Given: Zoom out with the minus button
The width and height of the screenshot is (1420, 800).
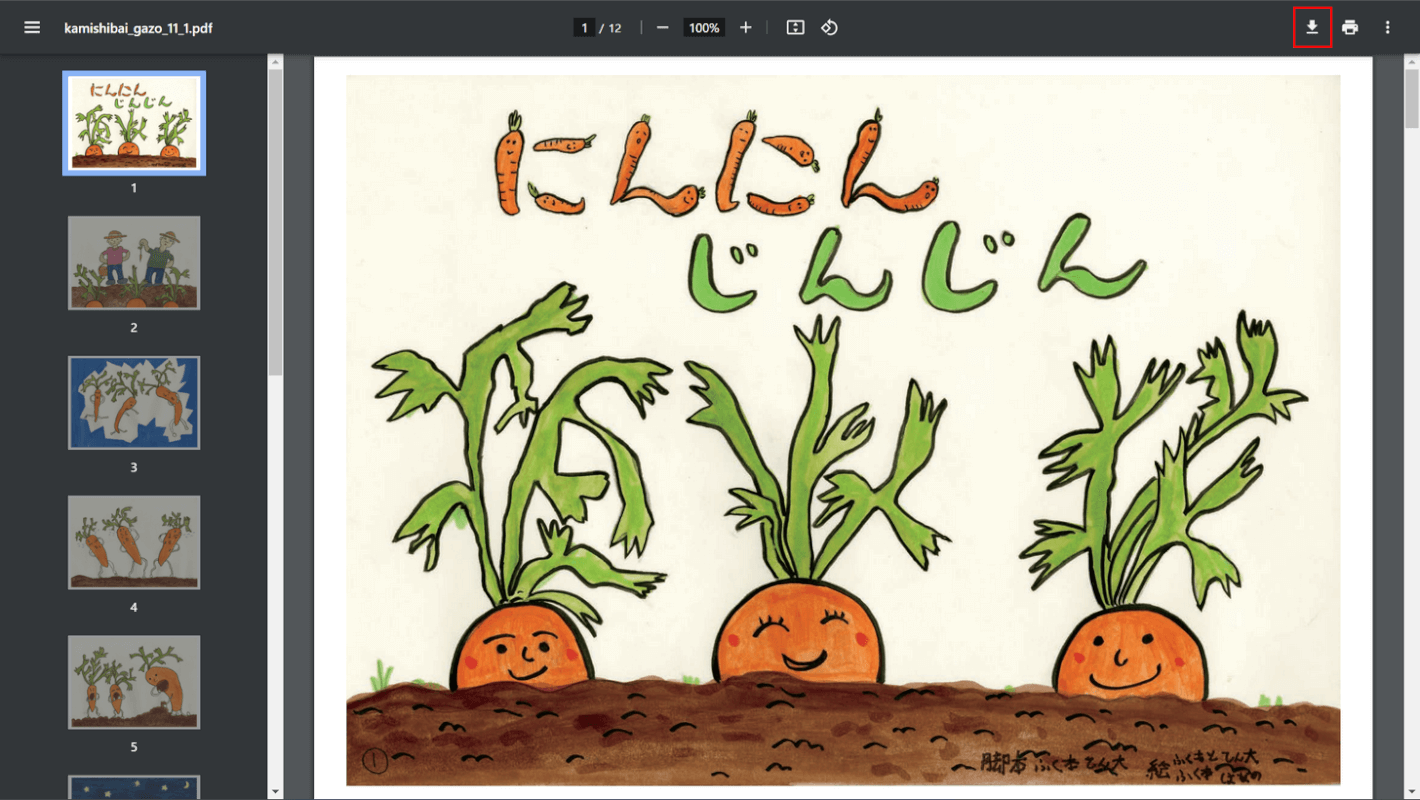Looking at the screenshot, I should (662, 28).
